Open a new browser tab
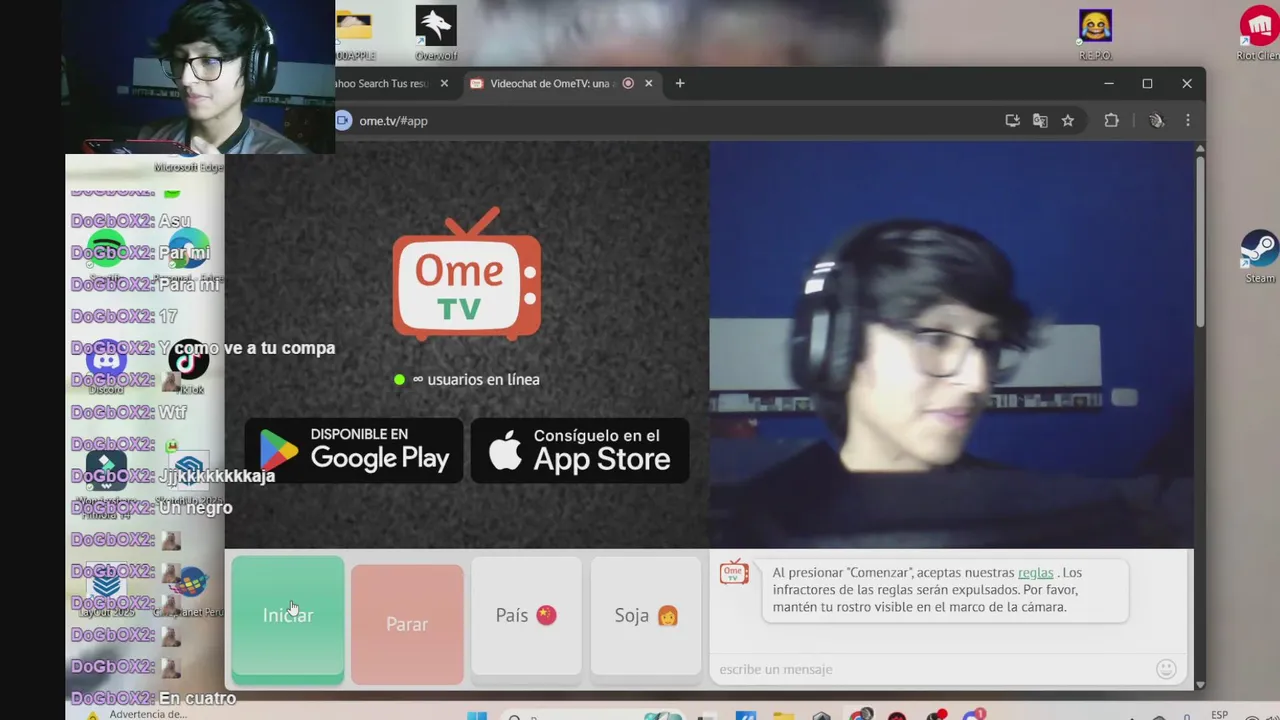This screenshot has width=1280, height=720. click(680, 84)
